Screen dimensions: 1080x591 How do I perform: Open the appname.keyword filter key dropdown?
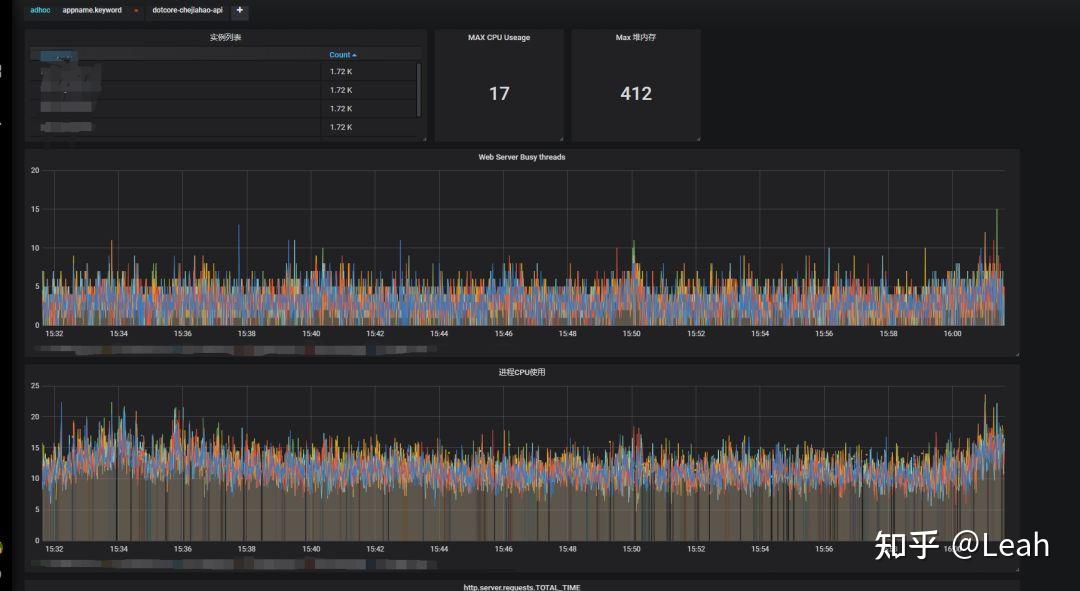click(92, 10)
